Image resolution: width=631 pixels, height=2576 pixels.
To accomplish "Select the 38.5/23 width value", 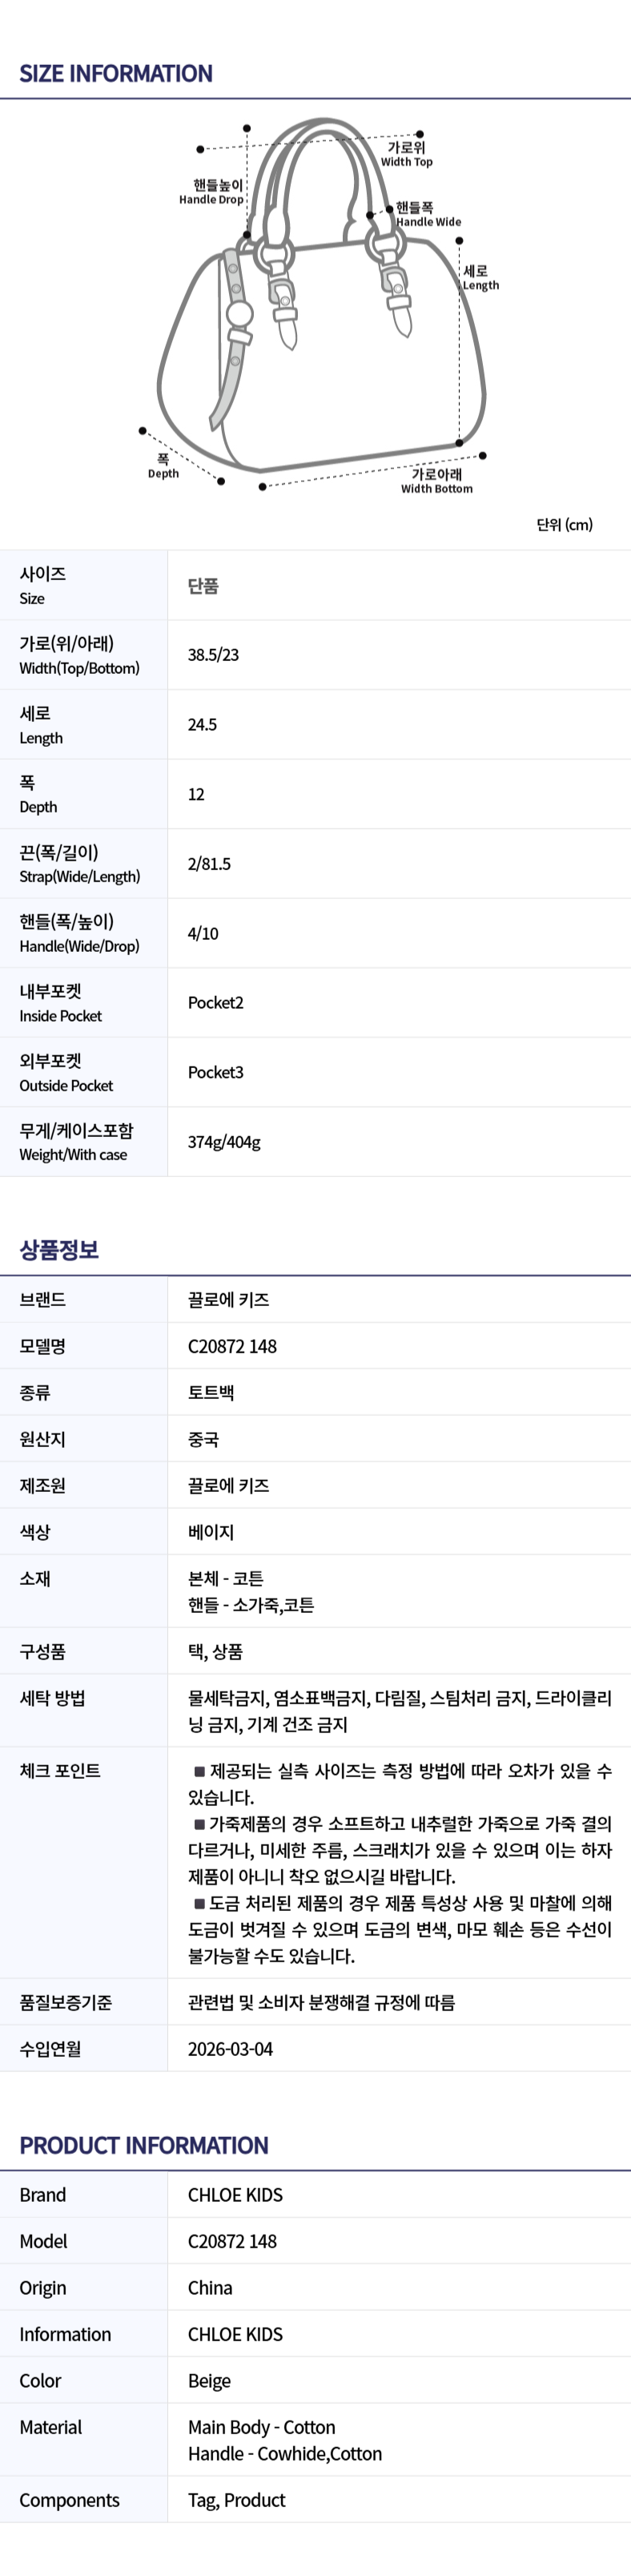I will (213, 655).
